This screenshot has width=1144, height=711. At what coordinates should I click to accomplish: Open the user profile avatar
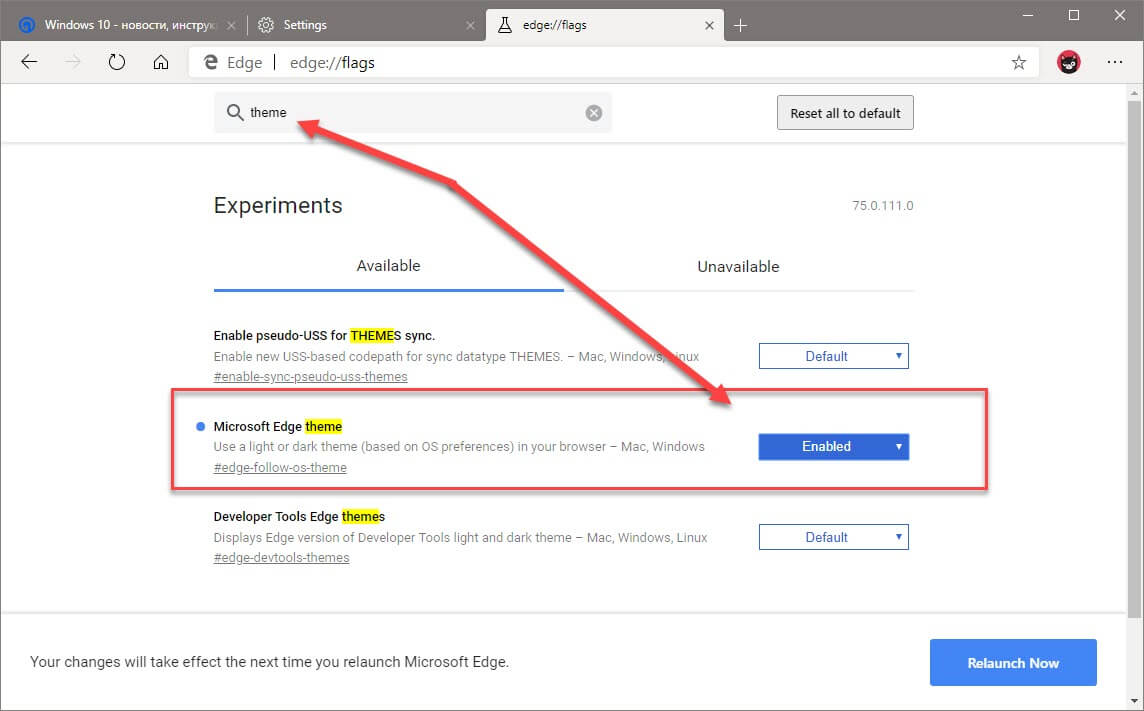[1069, 63]
